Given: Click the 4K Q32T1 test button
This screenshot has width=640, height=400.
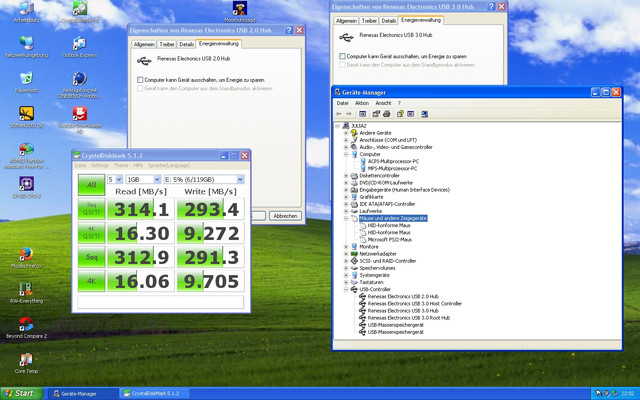Looking at the screenshot, I should pos(91,233).
